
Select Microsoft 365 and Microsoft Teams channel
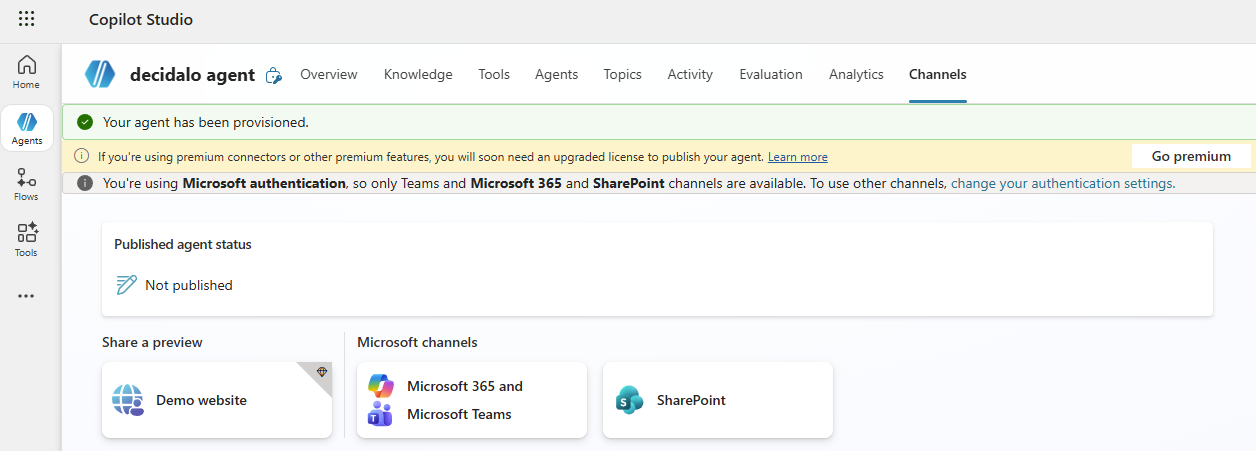pos(472,400)
